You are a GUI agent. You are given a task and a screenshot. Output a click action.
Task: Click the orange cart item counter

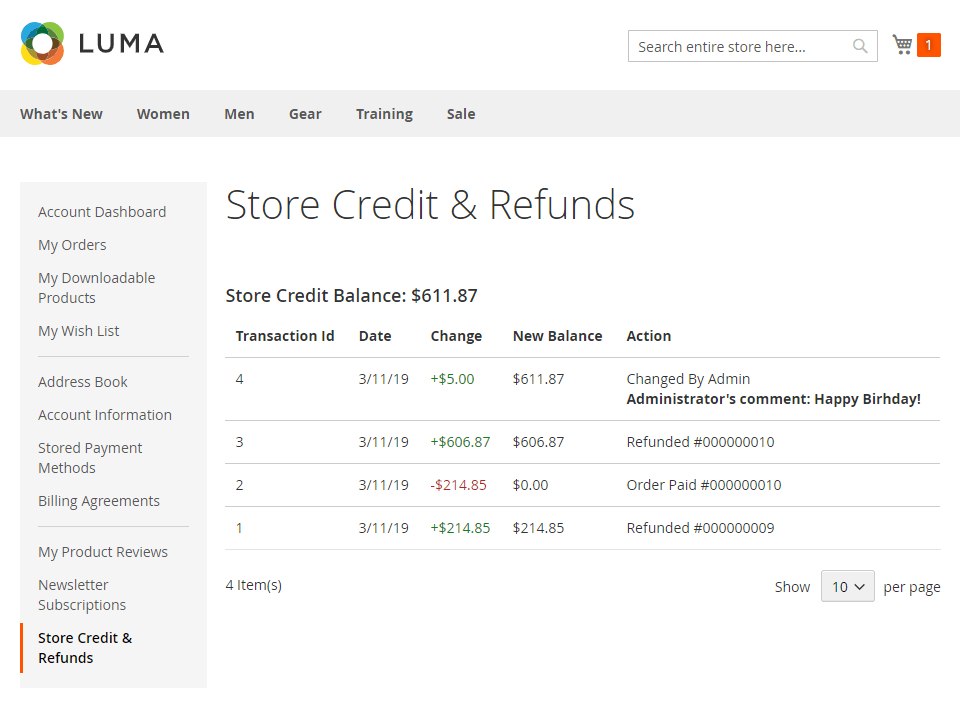click(x=929, y=45)
